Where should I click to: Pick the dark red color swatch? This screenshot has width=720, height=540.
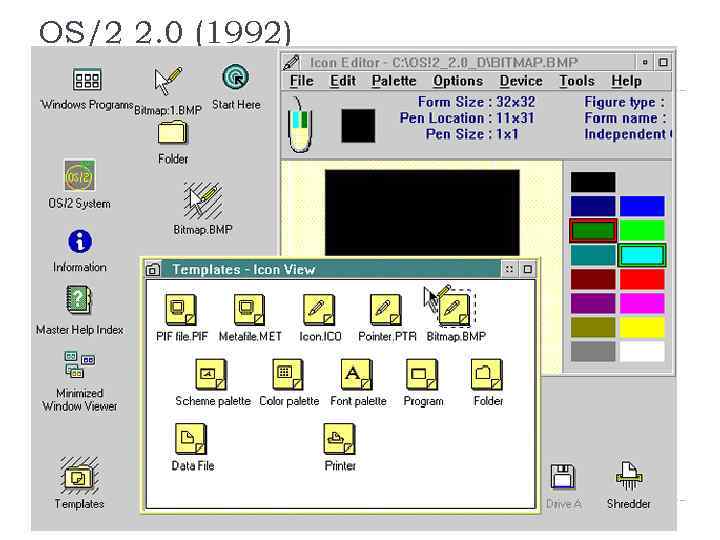coord(593,279)
